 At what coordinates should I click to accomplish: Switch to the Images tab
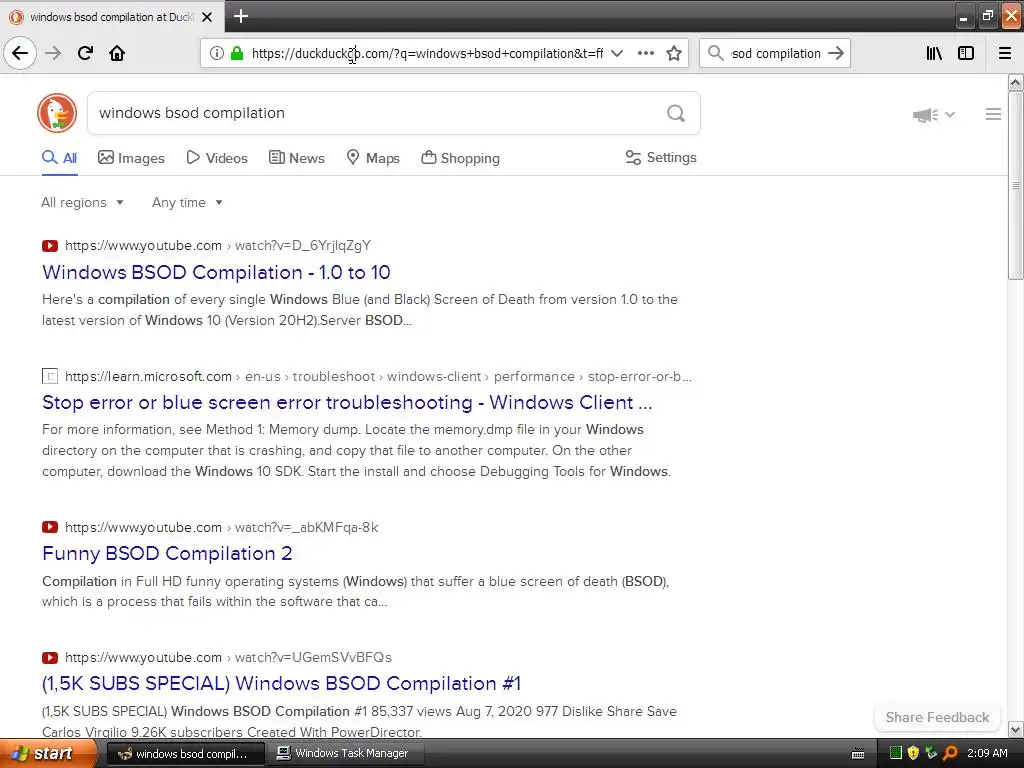pyautogui.click(x=131, y=158)
